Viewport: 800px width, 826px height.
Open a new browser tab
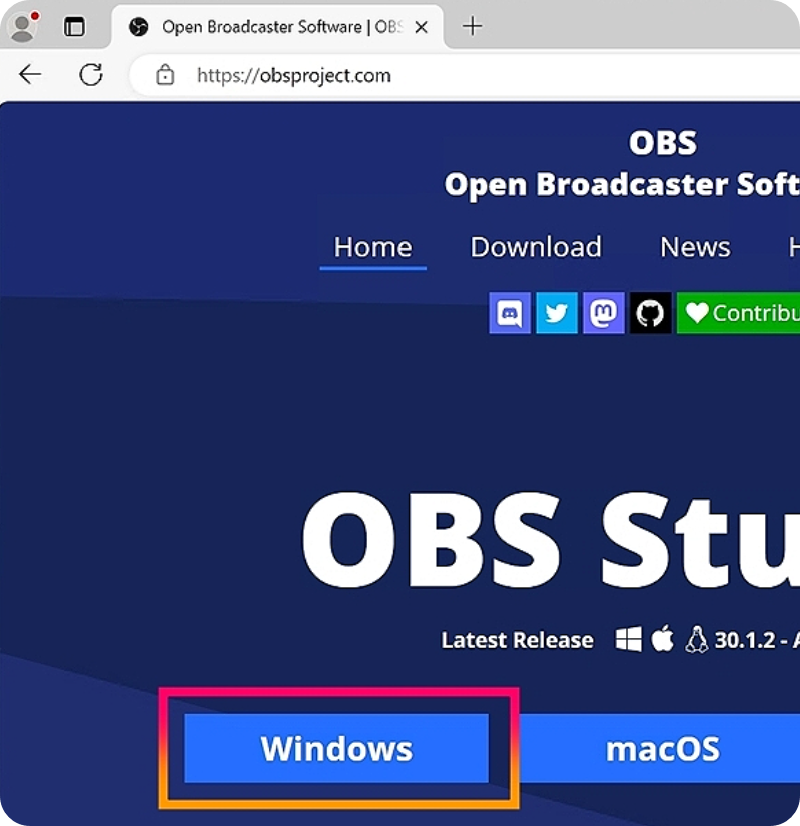tap(472, 26)
